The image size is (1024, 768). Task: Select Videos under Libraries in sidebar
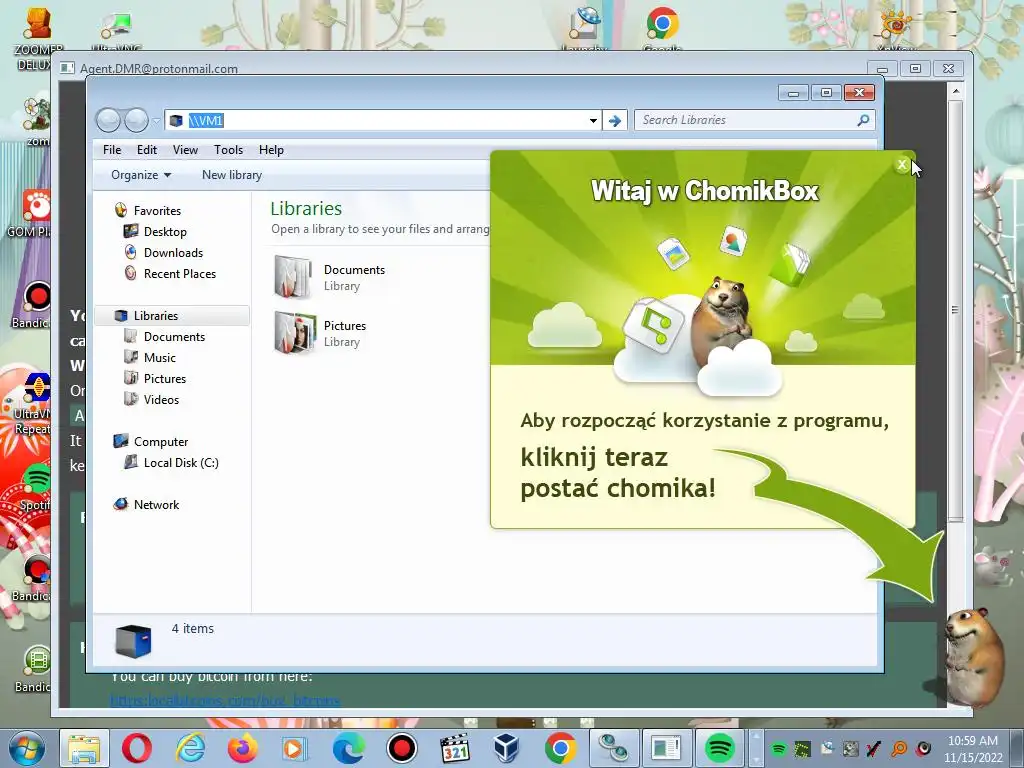pyautogui.click(x=161, y=399)
